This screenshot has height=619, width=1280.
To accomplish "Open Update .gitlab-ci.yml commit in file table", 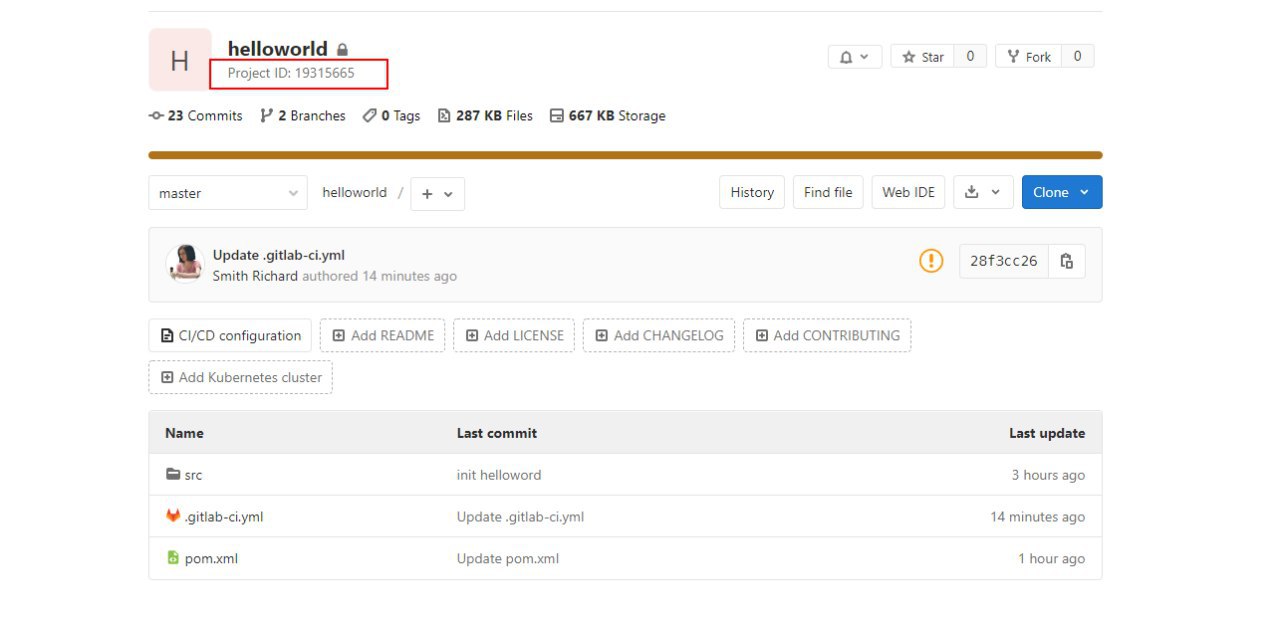I will pyautogui.click(x=520, y=517).
